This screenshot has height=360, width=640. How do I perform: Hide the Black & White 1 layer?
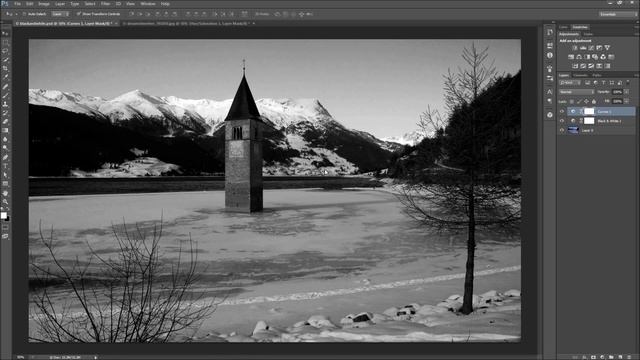[562, 121]
